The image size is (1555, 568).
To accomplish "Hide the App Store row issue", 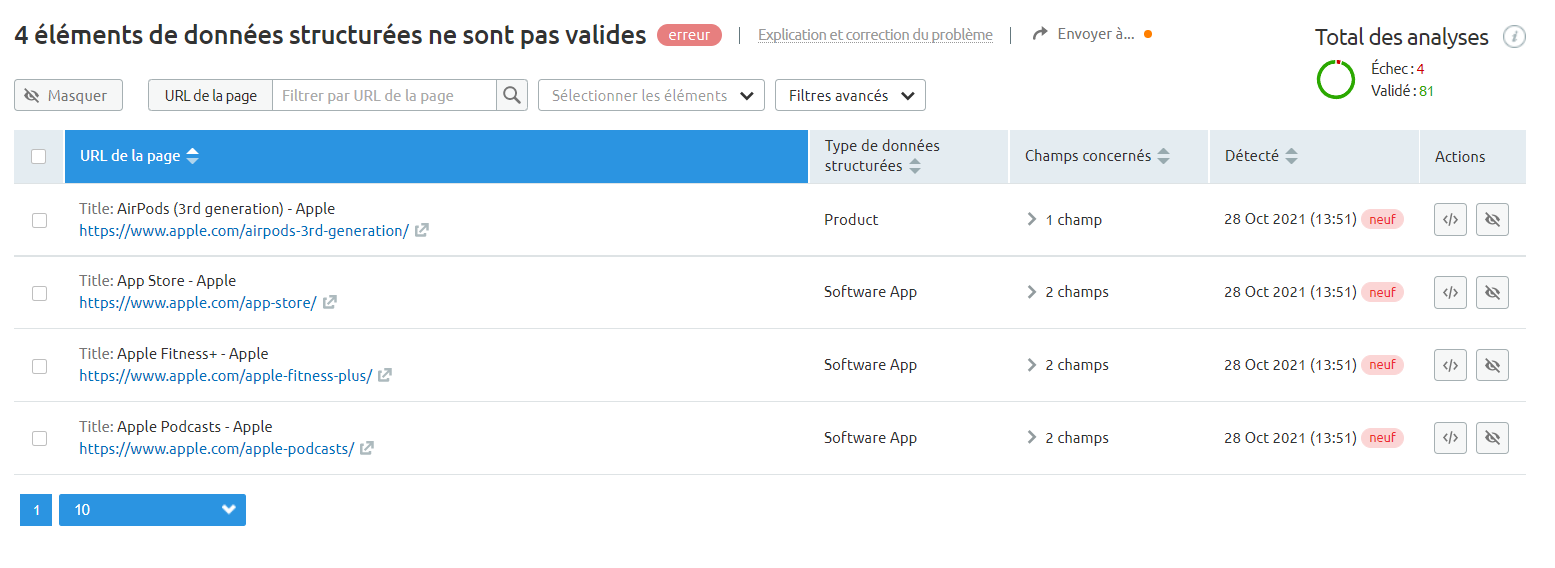I will (1492, 292).
